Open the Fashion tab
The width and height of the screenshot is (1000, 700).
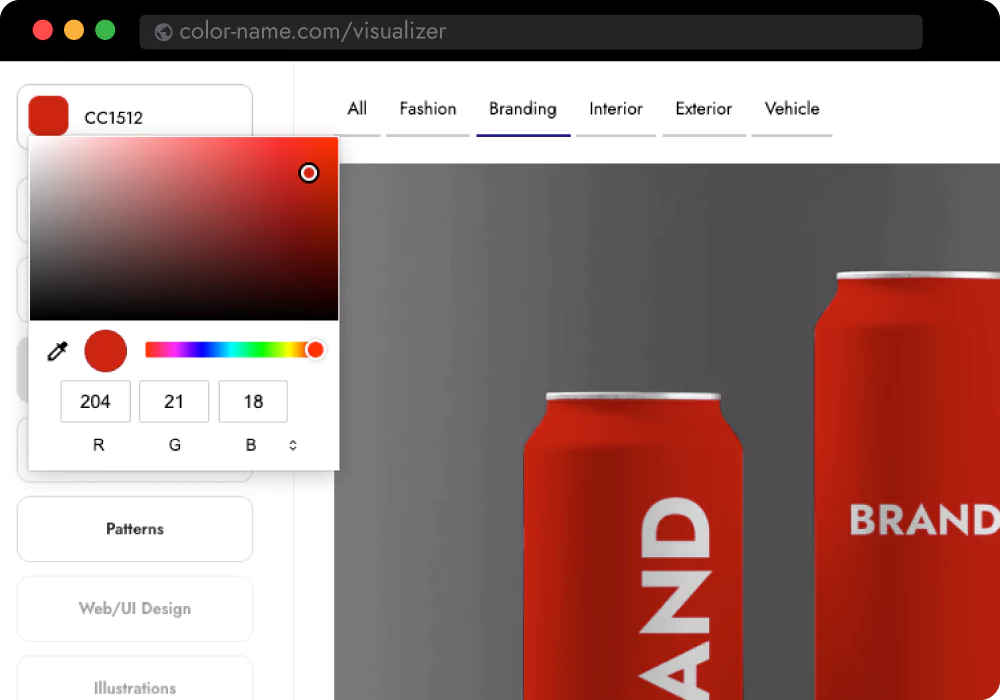[428, 109]
